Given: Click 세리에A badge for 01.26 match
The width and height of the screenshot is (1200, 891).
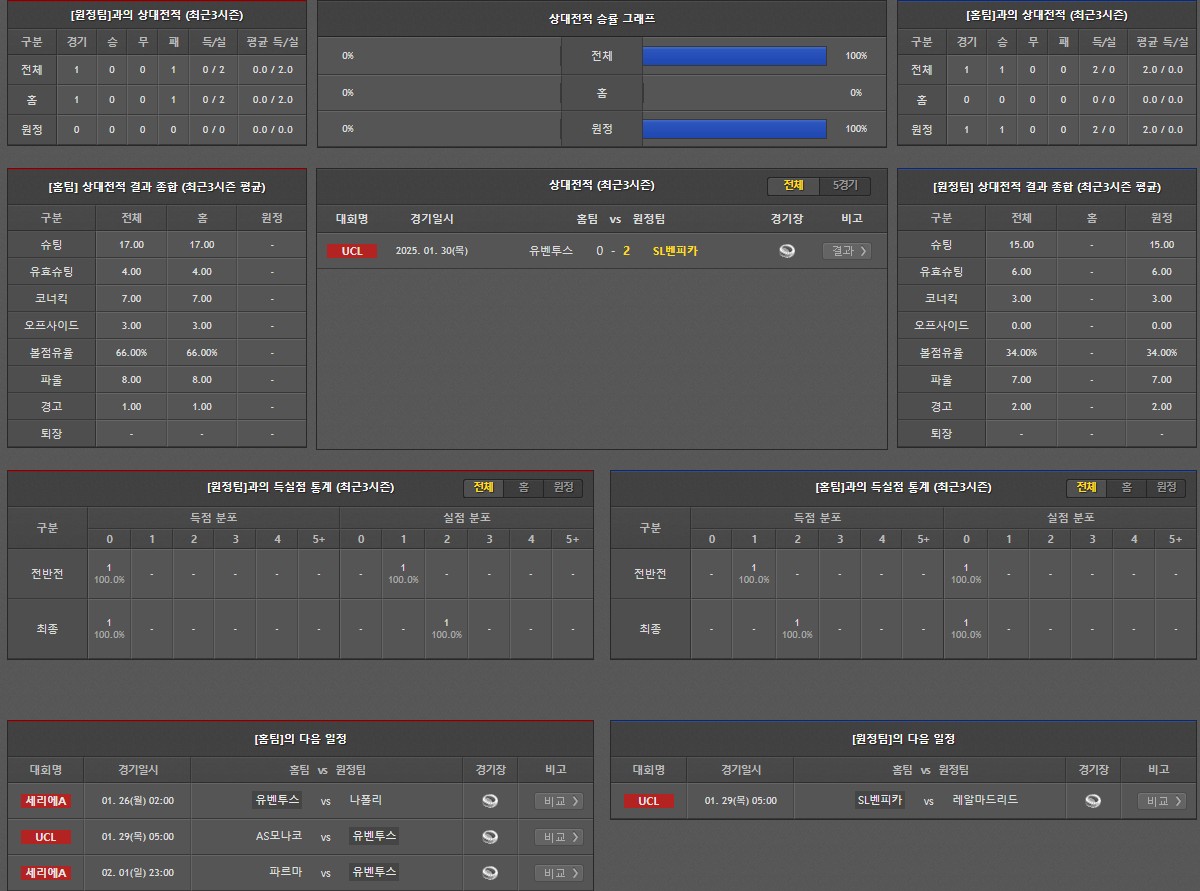Looking at the screenshot, I should [46, 801].
